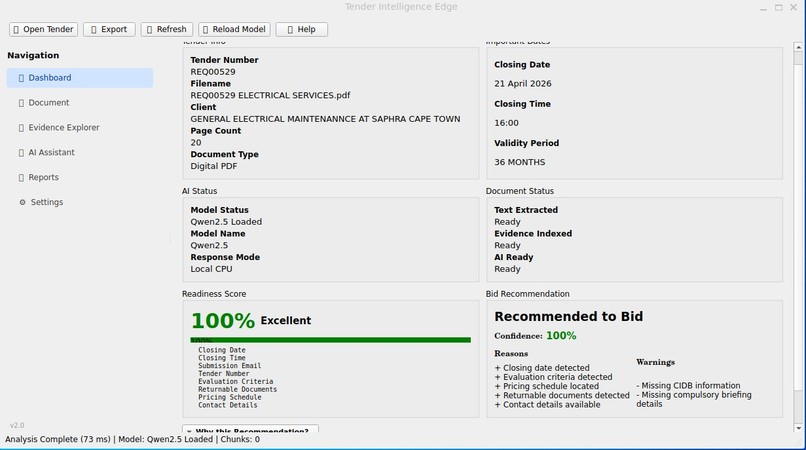Click the icon next to AI Assistant
This screenshot has width=806, height=450.
pyautogui.click(x=21, y=153)
